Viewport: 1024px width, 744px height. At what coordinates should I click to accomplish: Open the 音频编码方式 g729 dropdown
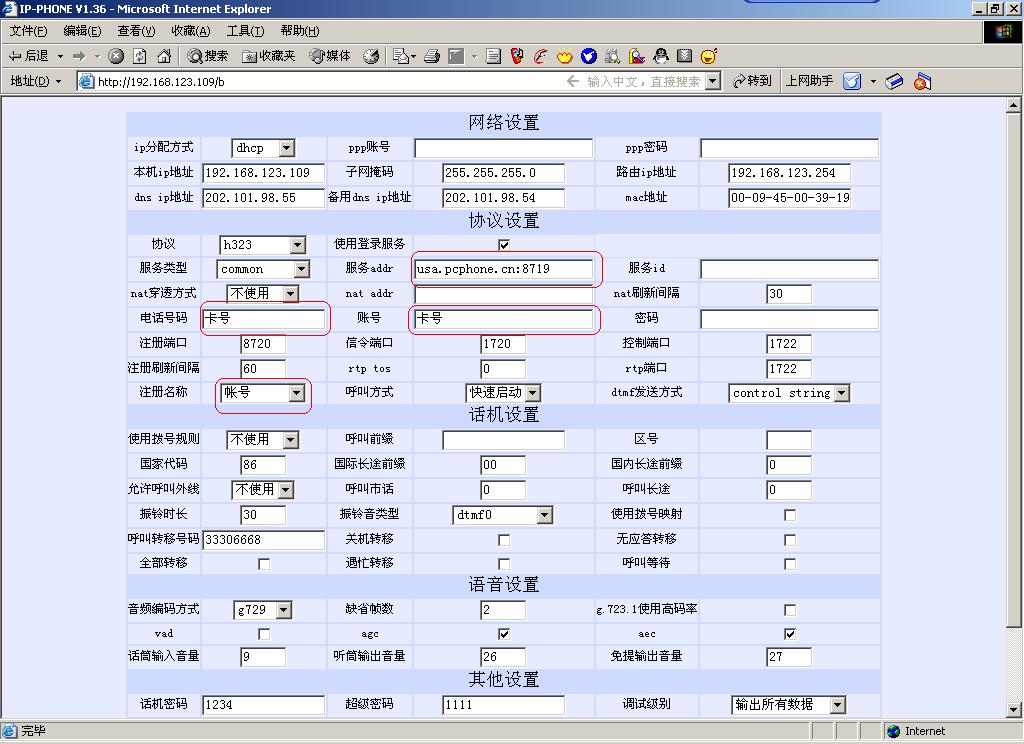263,610
